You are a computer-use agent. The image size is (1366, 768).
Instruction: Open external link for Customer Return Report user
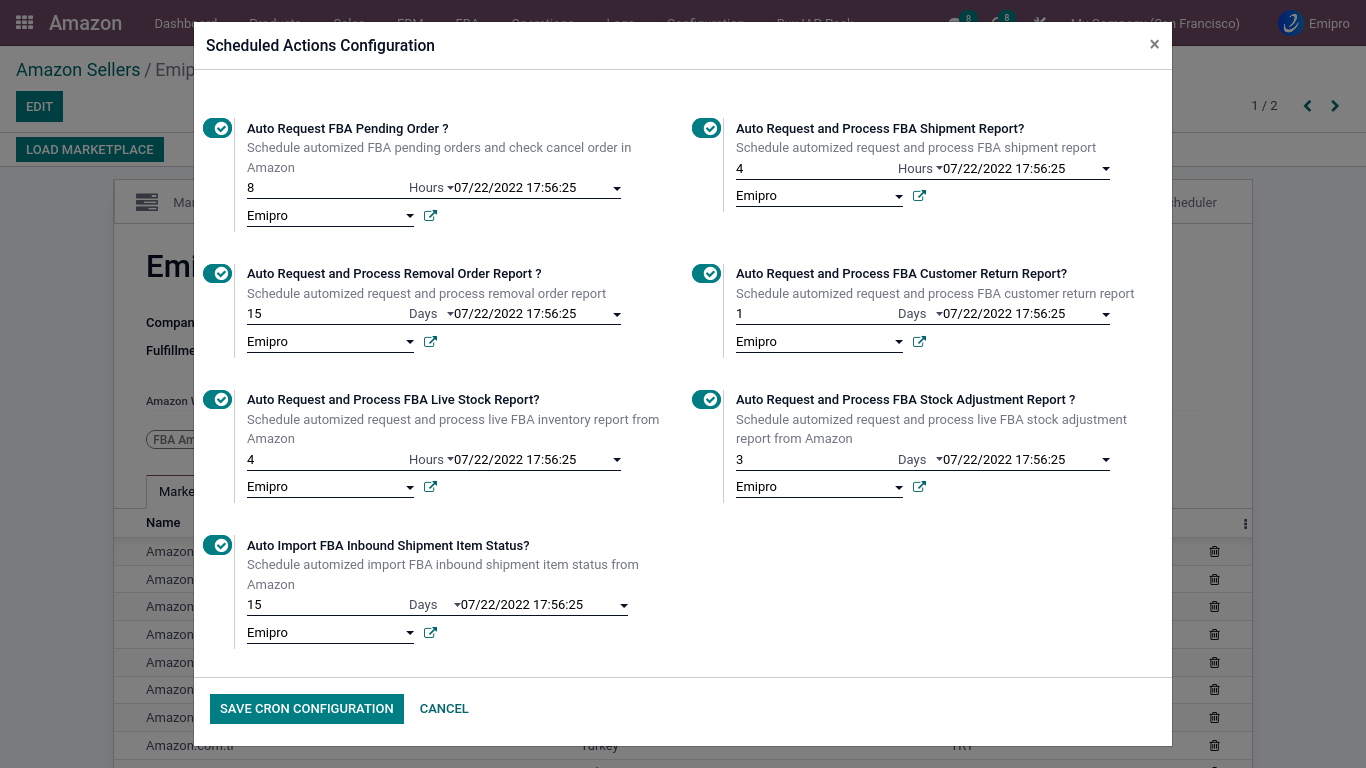919,342
